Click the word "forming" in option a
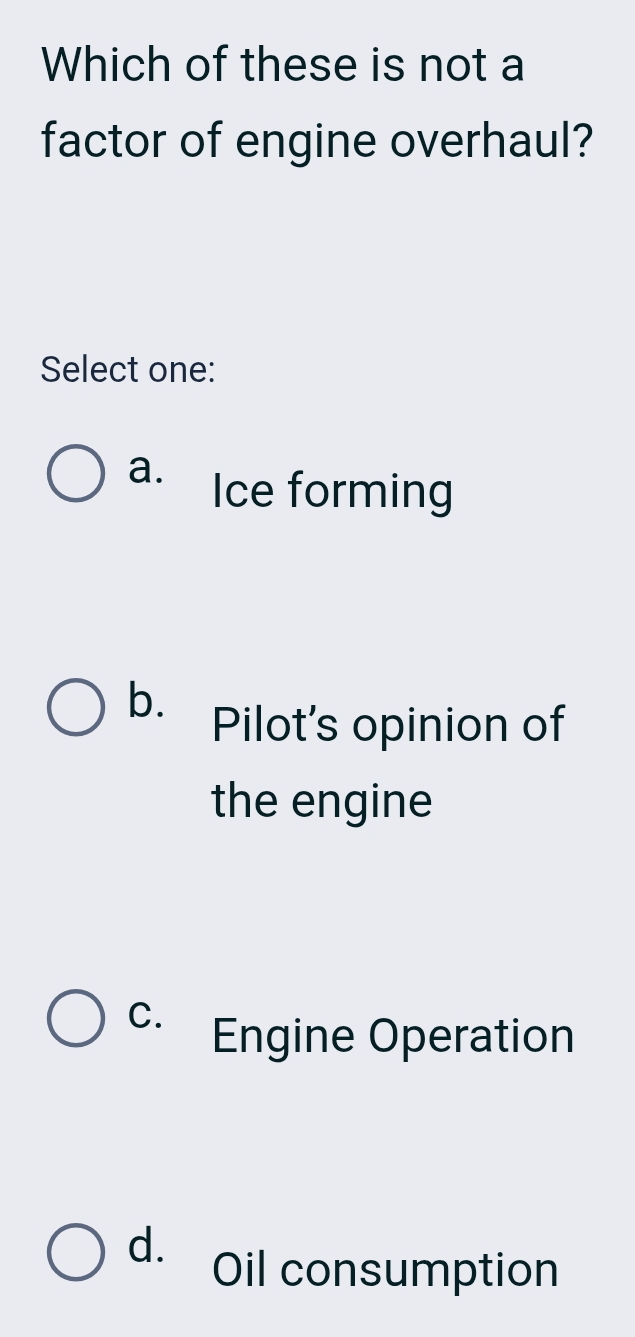635x1337 pixels. (370, 493)
